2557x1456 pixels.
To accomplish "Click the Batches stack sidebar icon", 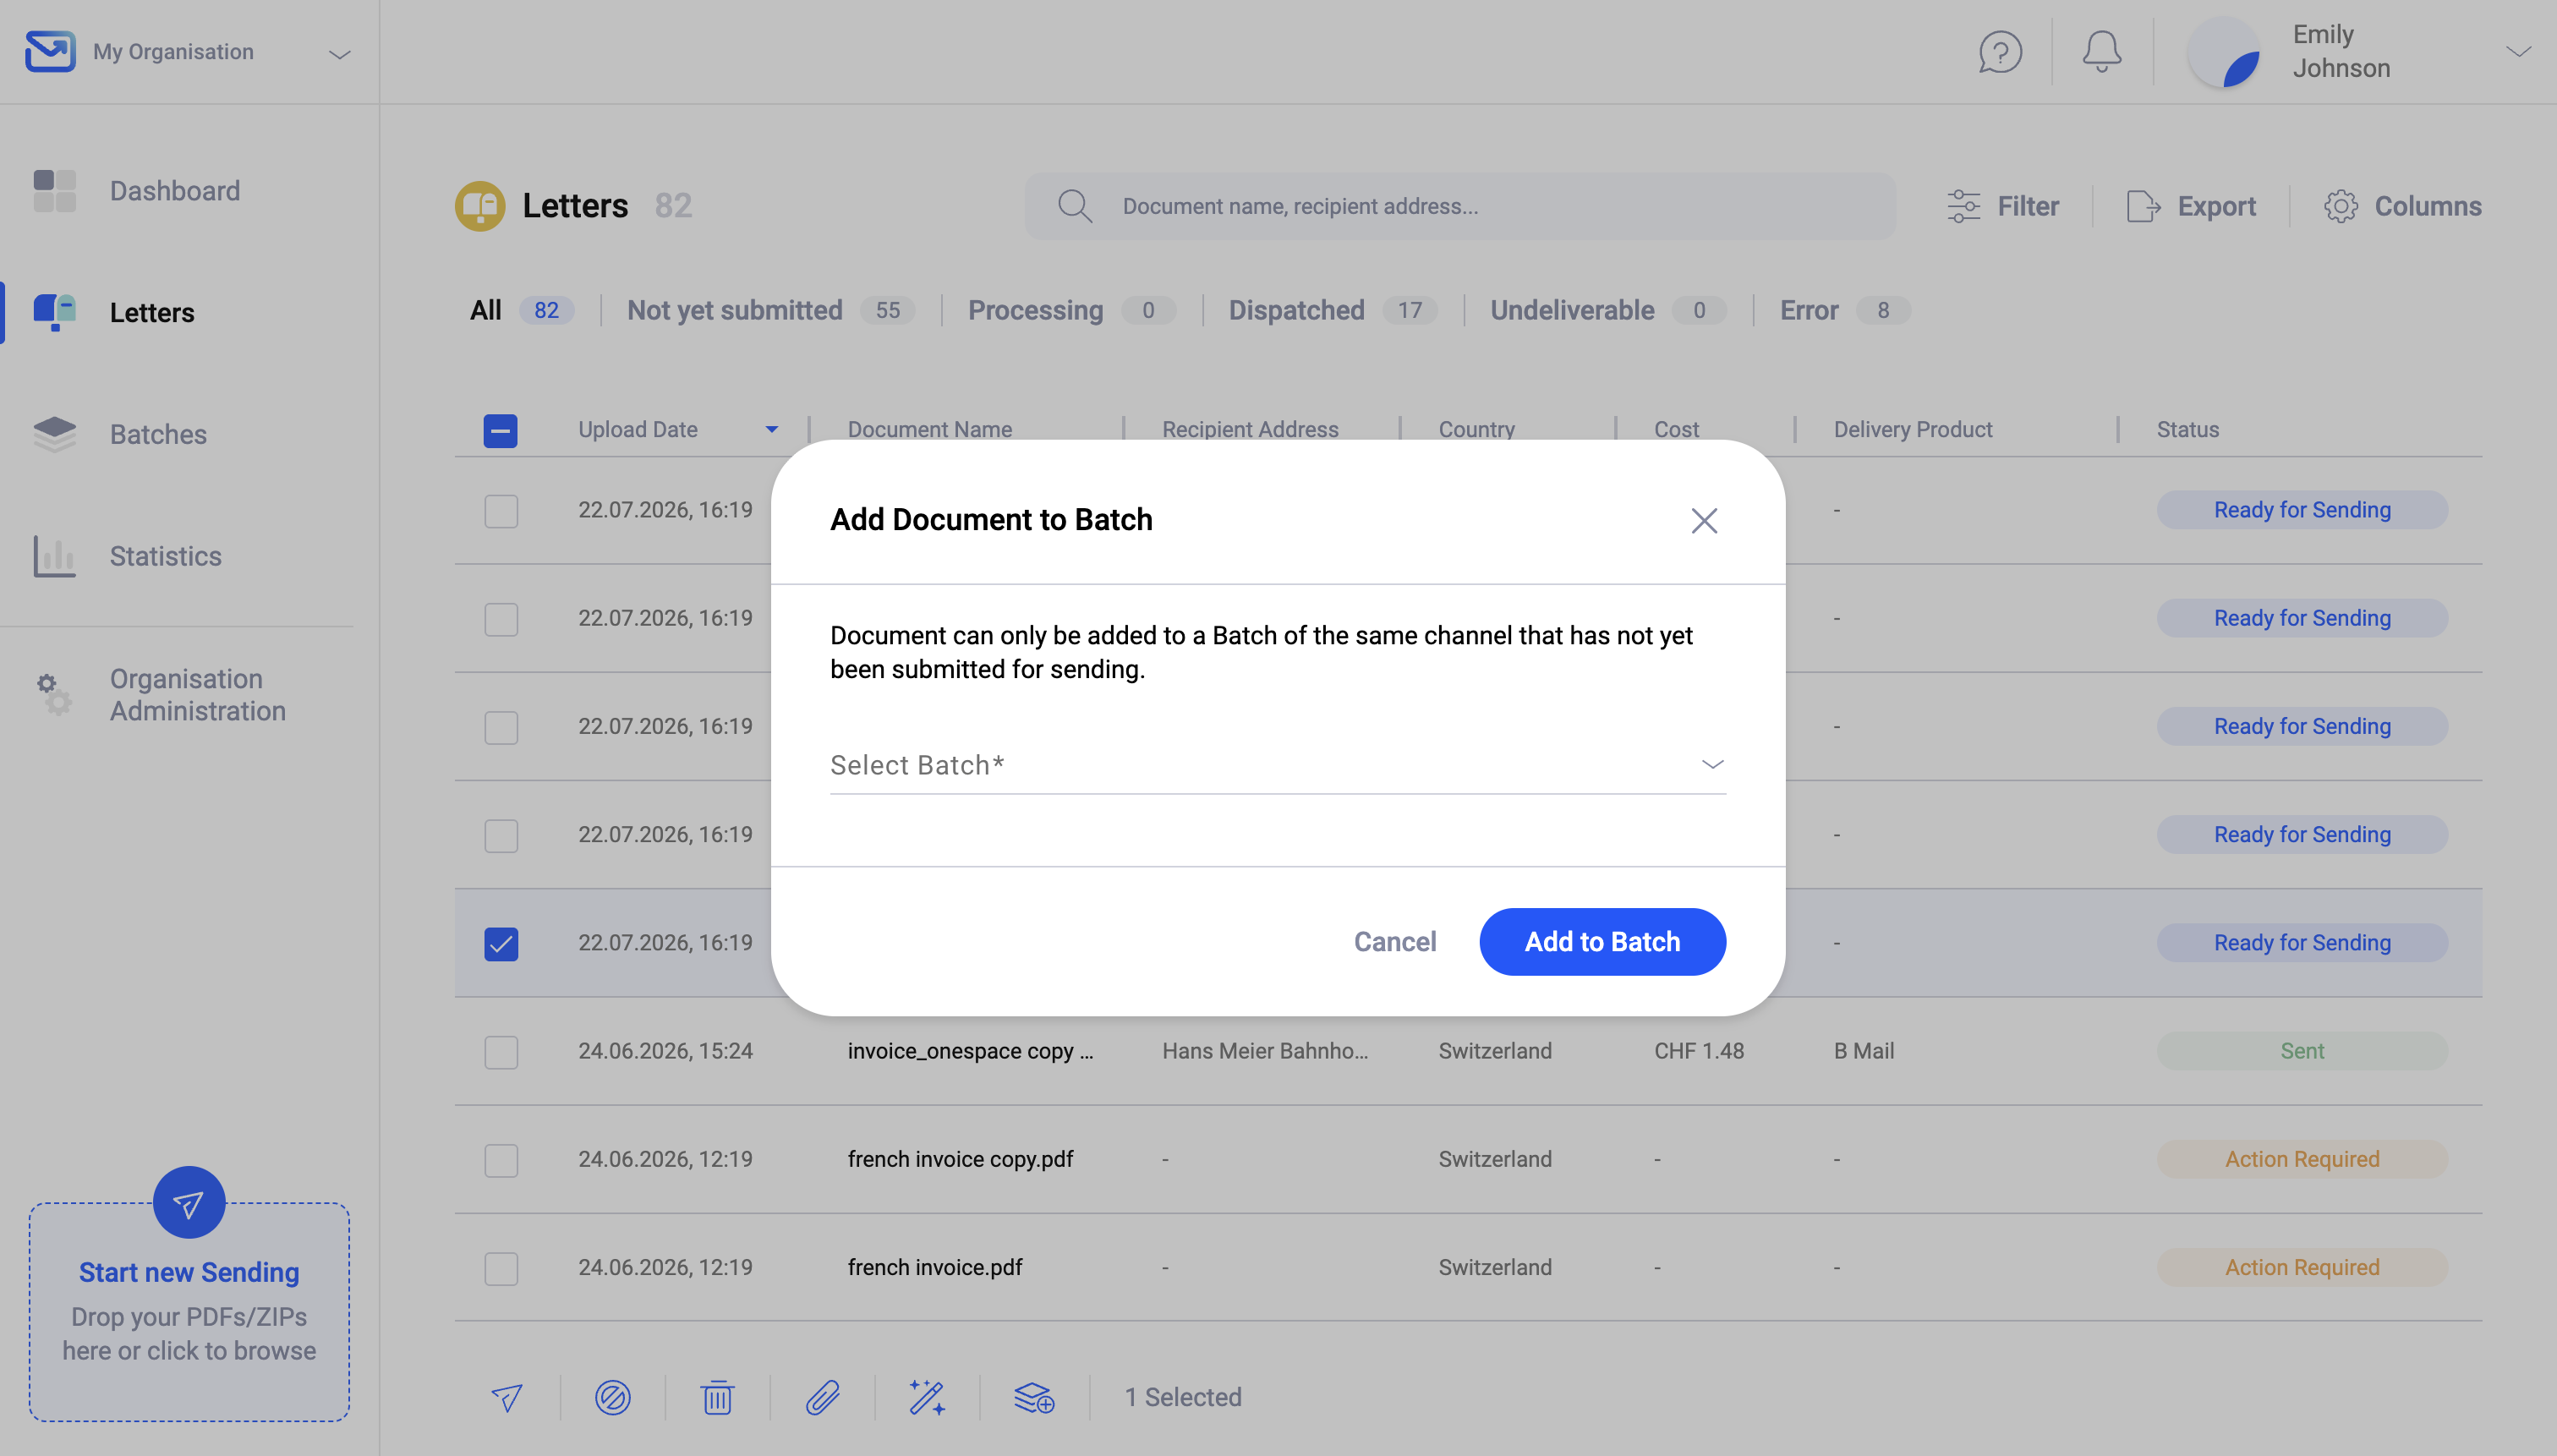I will click(55, 434).
